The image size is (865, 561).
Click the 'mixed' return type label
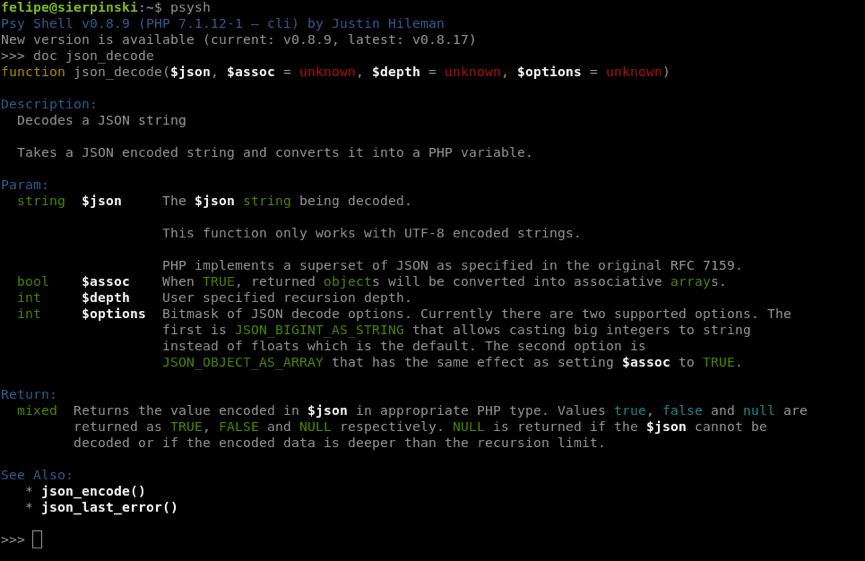pos(37,410)
